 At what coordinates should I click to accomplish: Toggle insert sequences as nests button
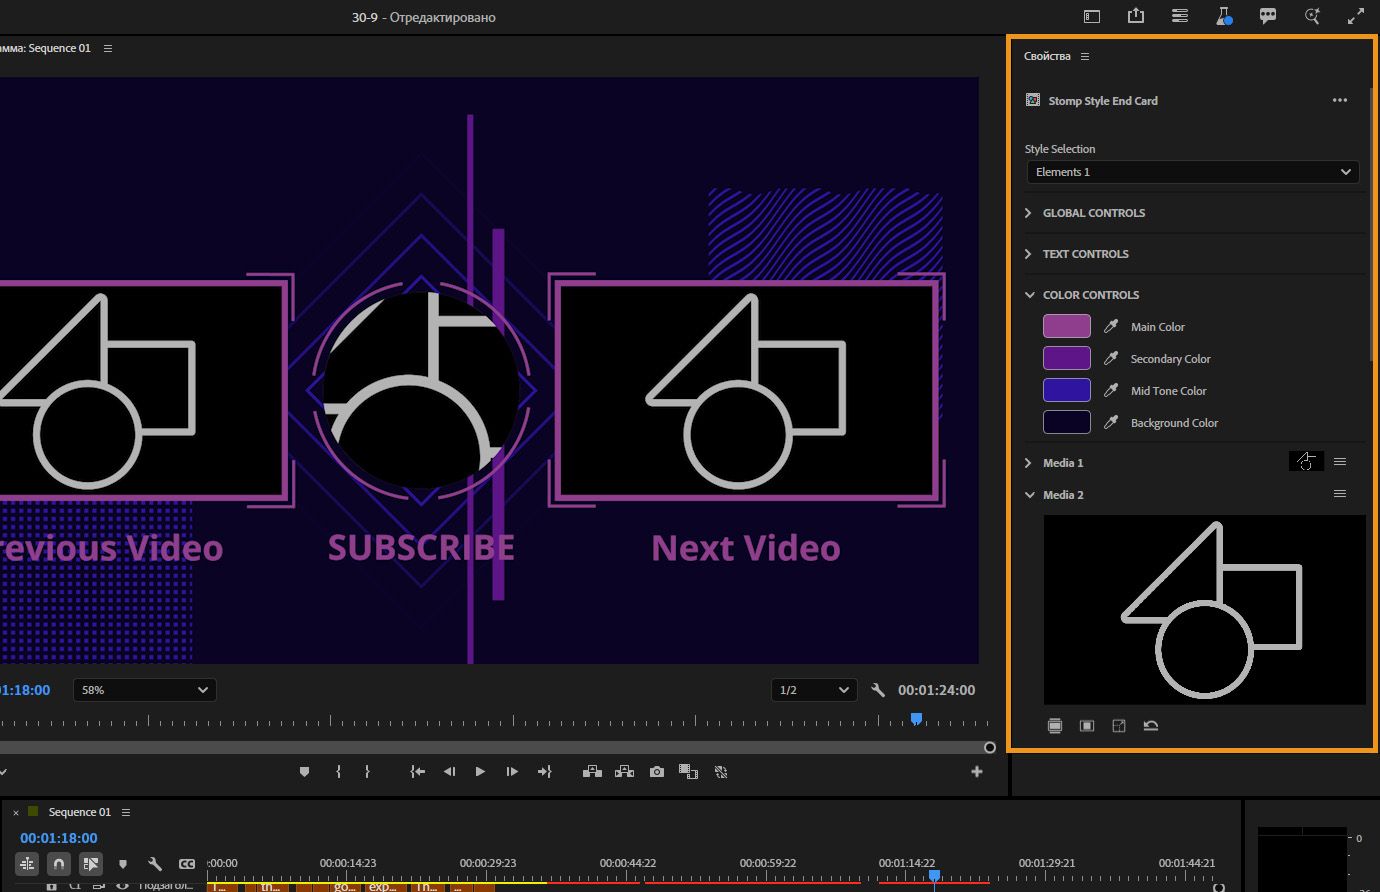27,863
